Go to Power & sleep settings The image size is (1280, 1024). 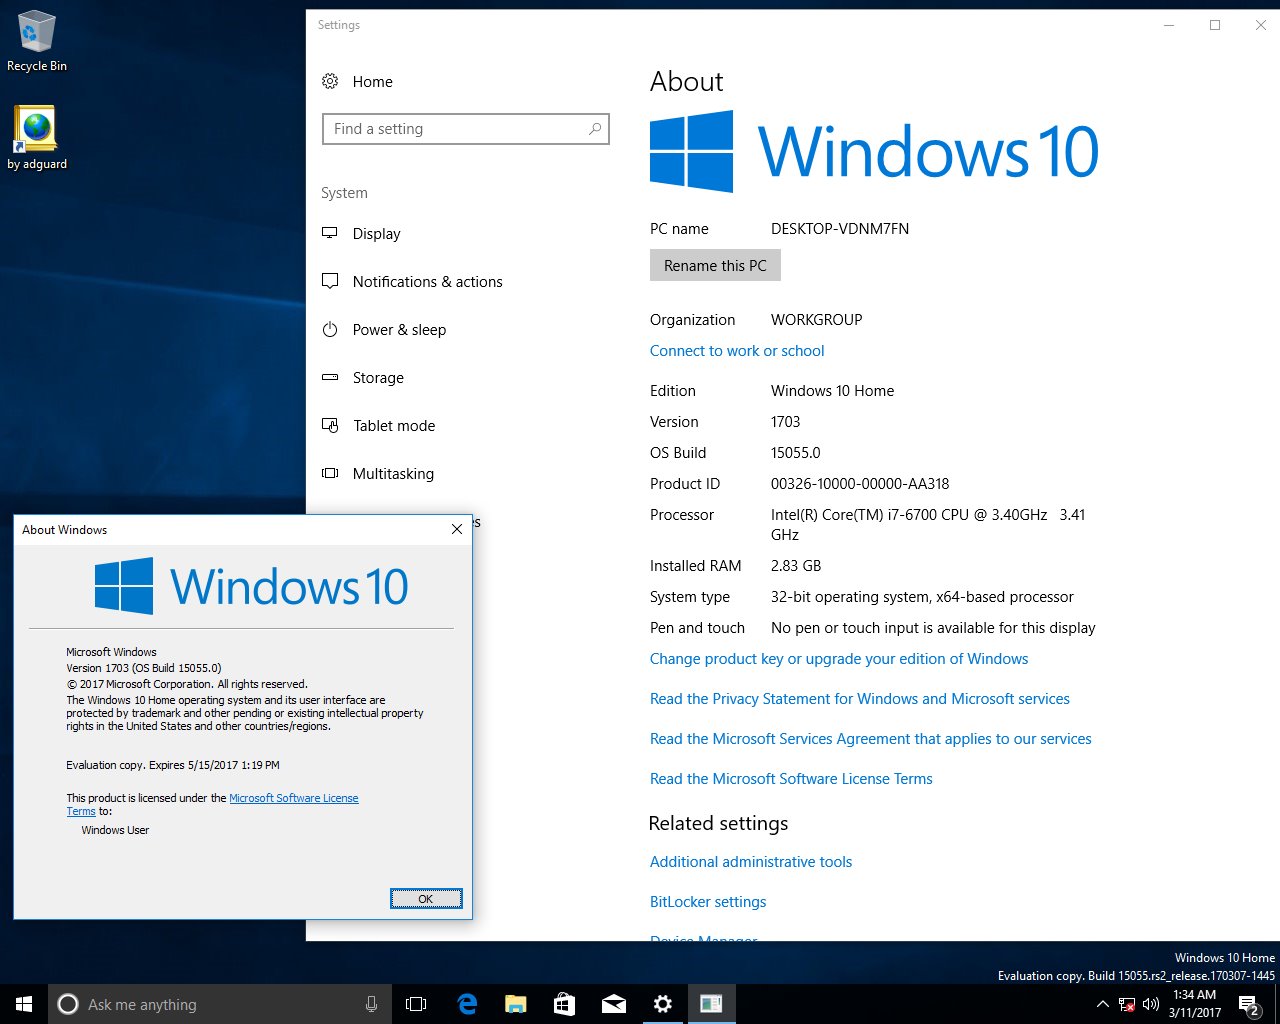[399, 330]
